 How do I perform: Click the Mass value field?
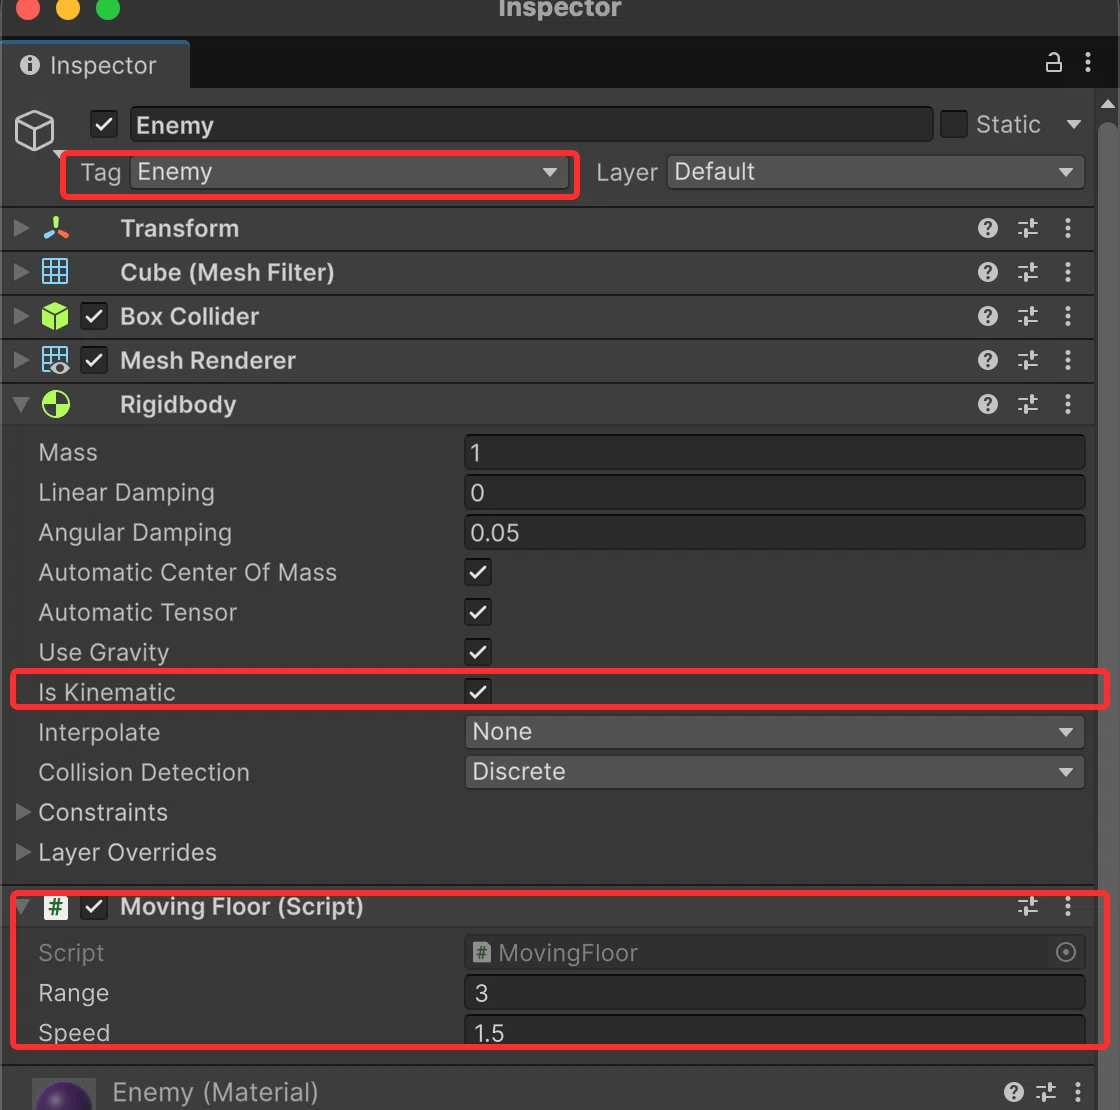774,453
